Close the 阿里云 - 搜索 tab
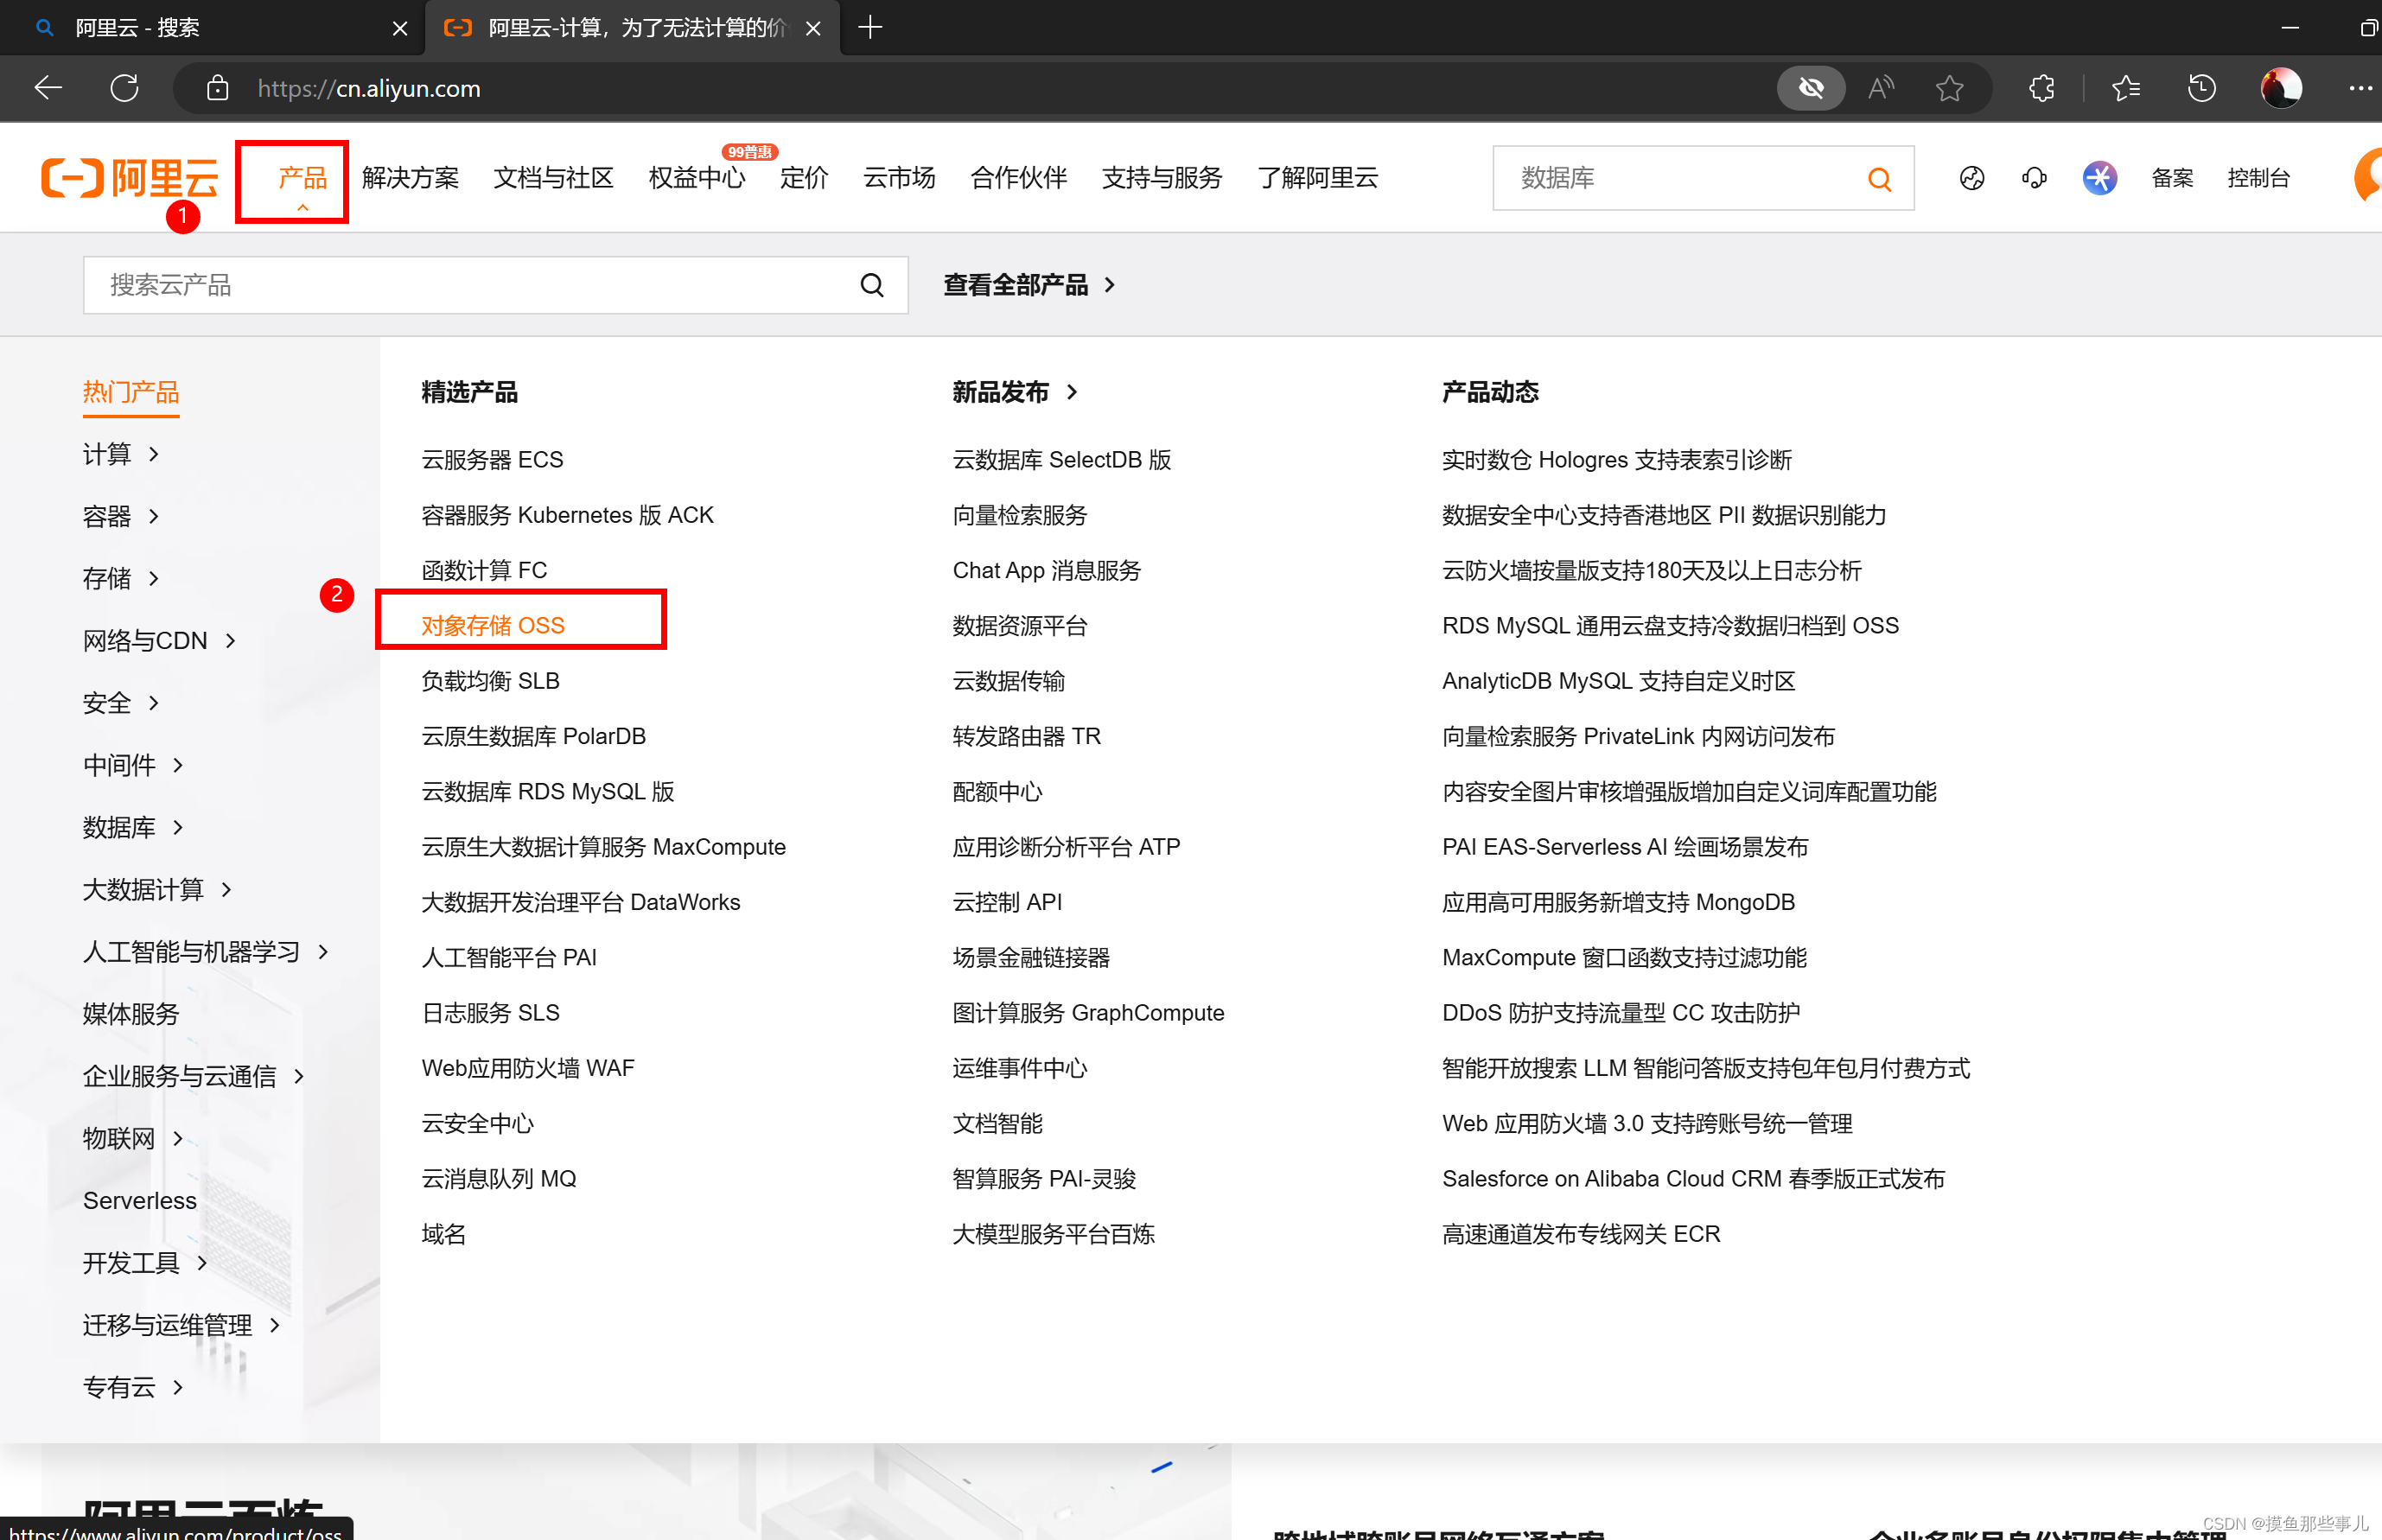 (400, 28)
